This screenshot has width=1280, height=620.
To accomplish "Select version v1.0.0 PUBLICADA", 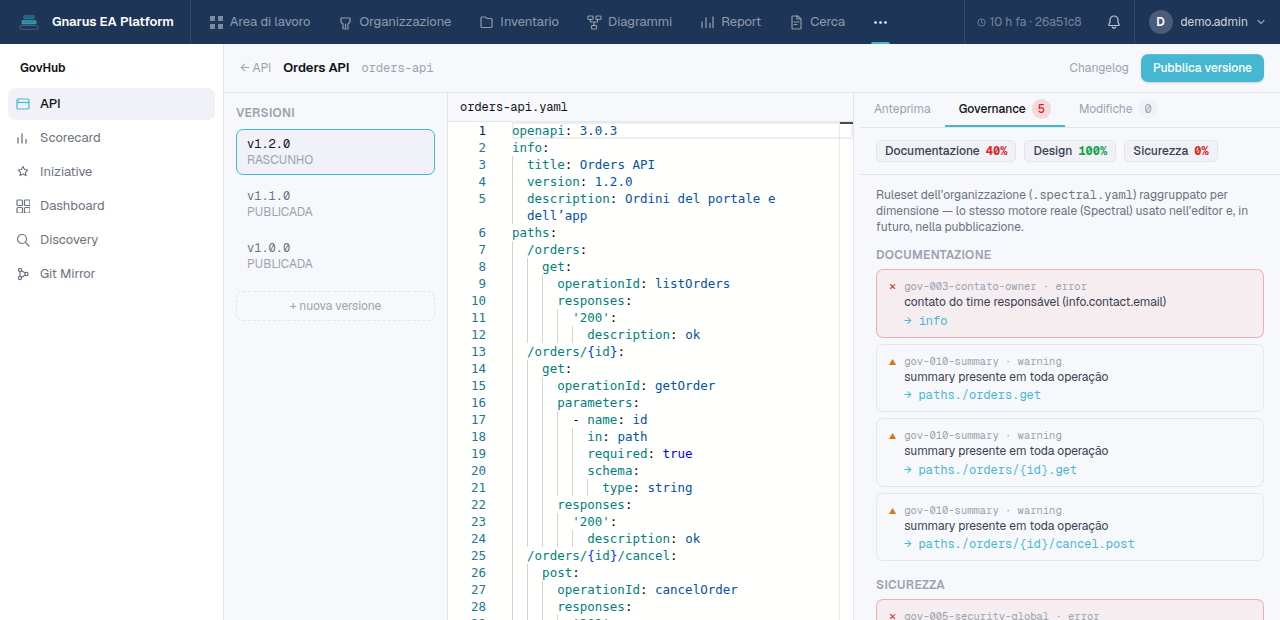I will [x=335, y=256].
